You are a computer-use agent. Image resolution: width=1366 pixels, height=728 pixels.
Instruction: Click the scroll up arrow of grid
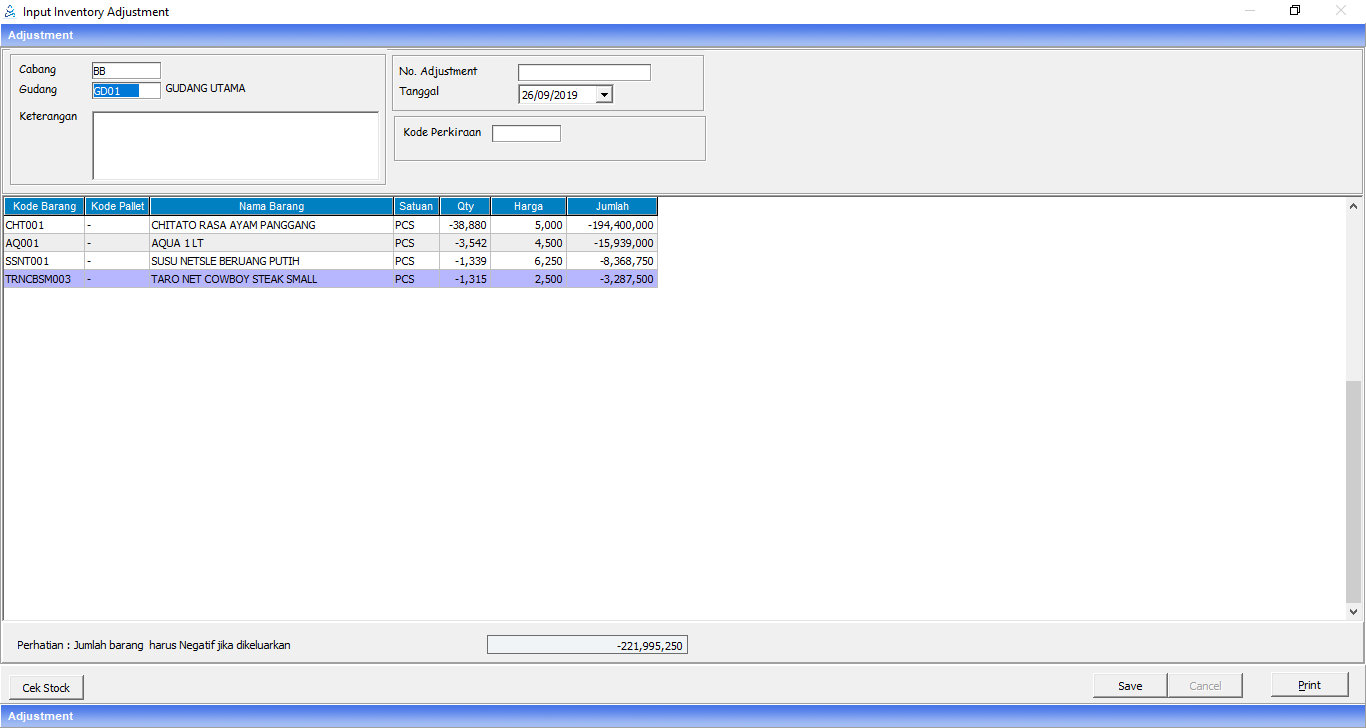1354,206
